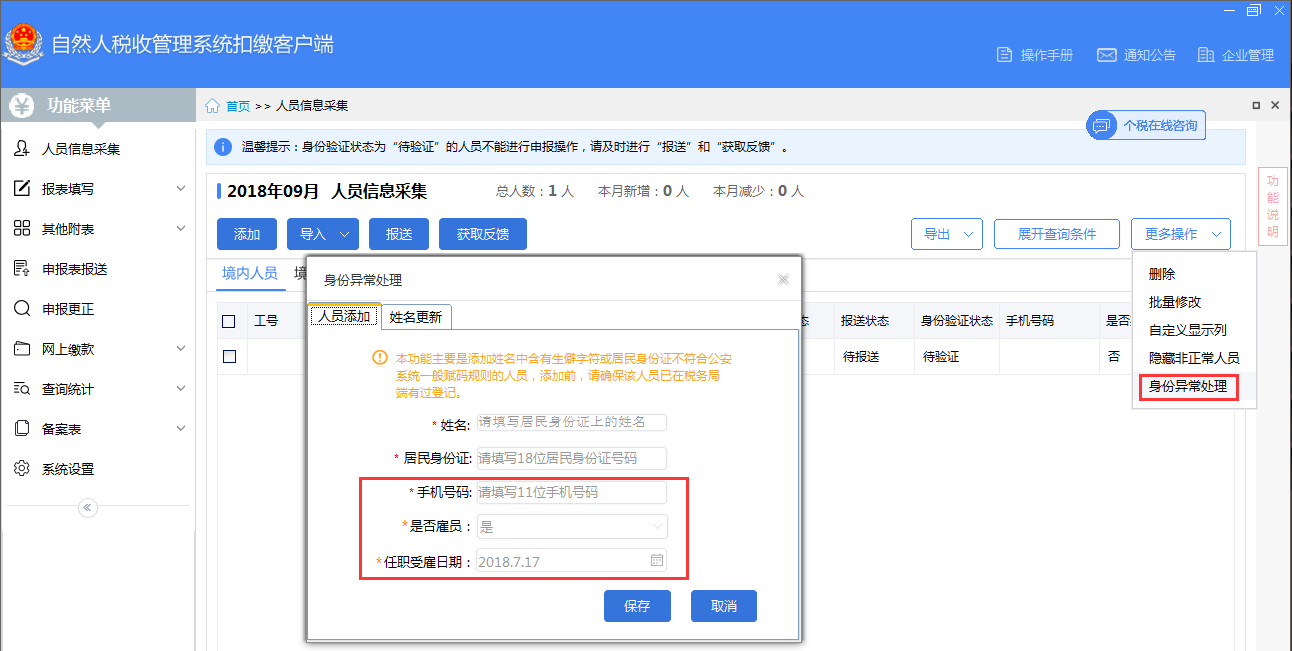
Task: Click the 手机号码 input field
Action: tap(571, 492)
